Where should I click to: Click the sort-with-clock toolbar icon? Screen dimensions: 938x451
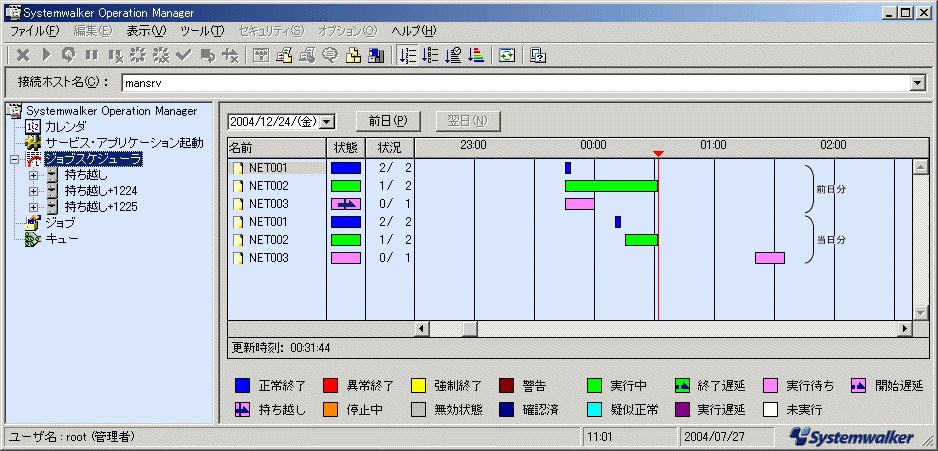(x=453, y=56)
